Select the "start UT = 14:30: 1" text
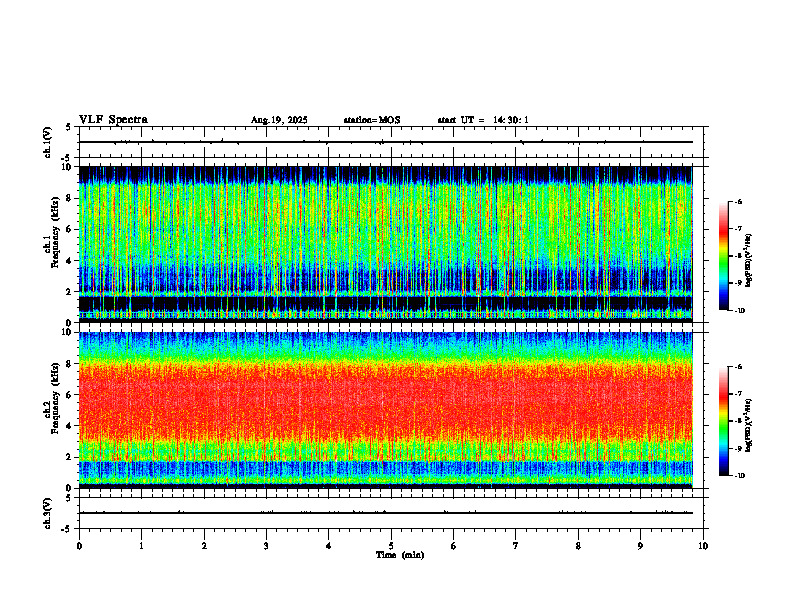Viewport: 792px width, 612px height. coord(483,120)
